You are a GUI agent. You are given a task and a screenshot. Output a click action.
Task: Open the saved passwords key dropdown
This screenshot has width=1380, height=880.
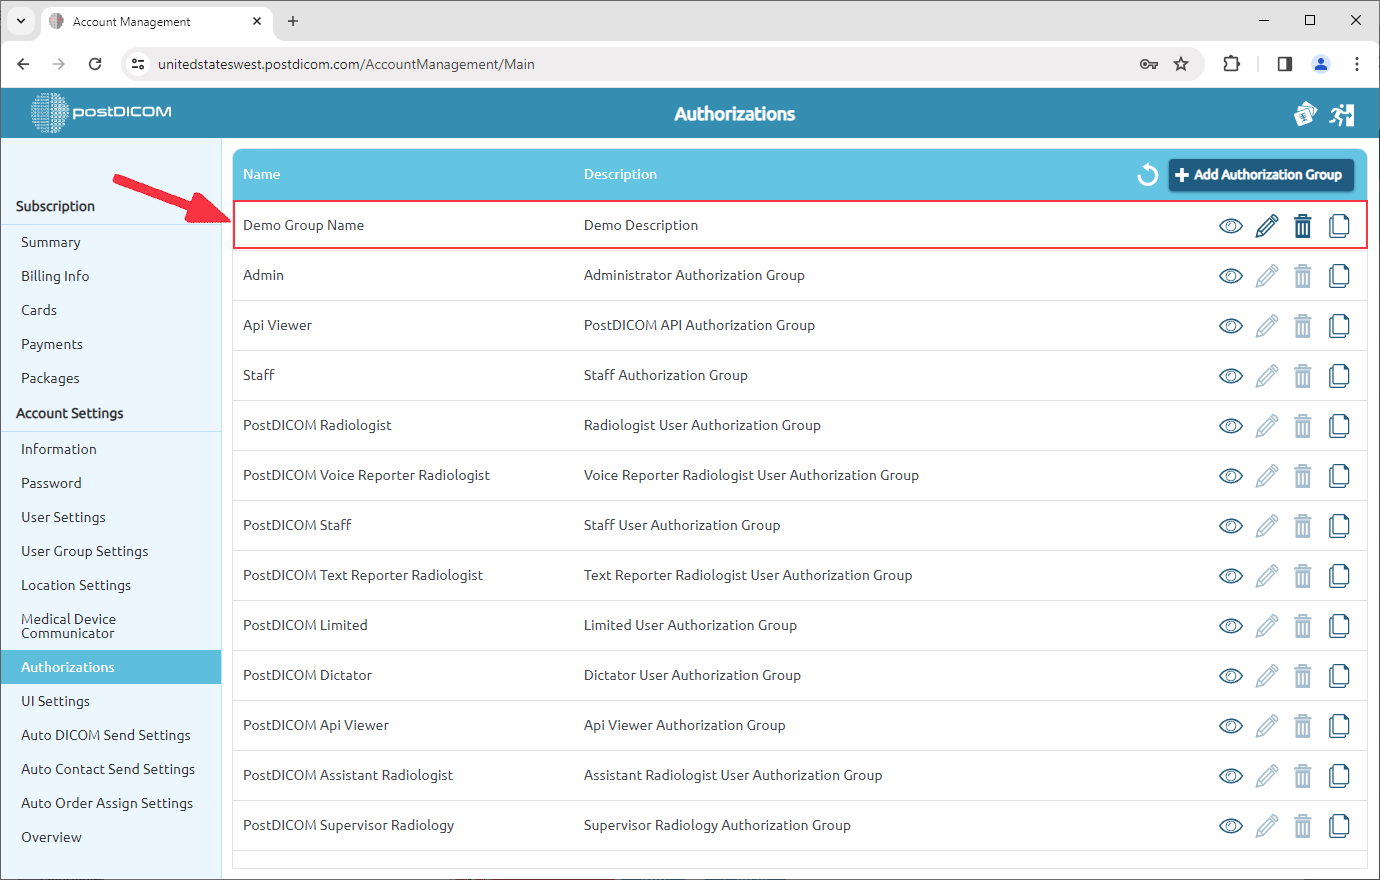1149,63
